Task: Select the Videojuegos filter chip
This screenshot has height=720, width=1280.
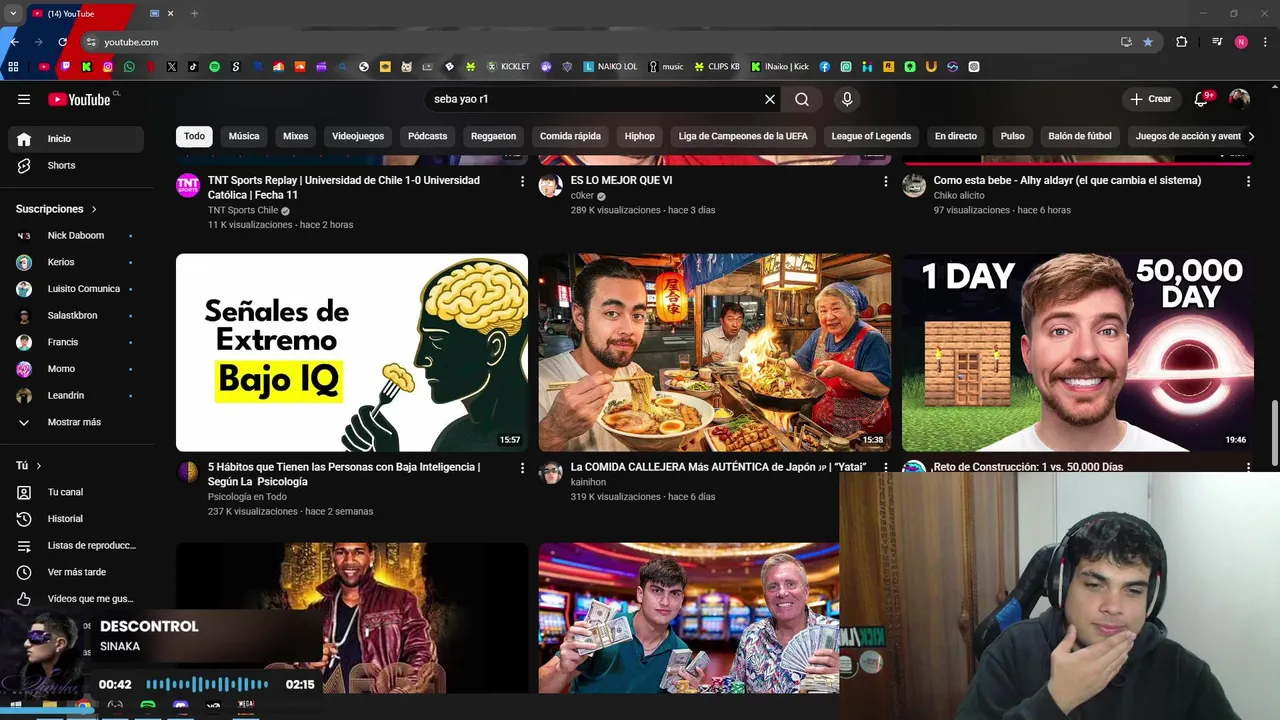Action: [358, 136]
